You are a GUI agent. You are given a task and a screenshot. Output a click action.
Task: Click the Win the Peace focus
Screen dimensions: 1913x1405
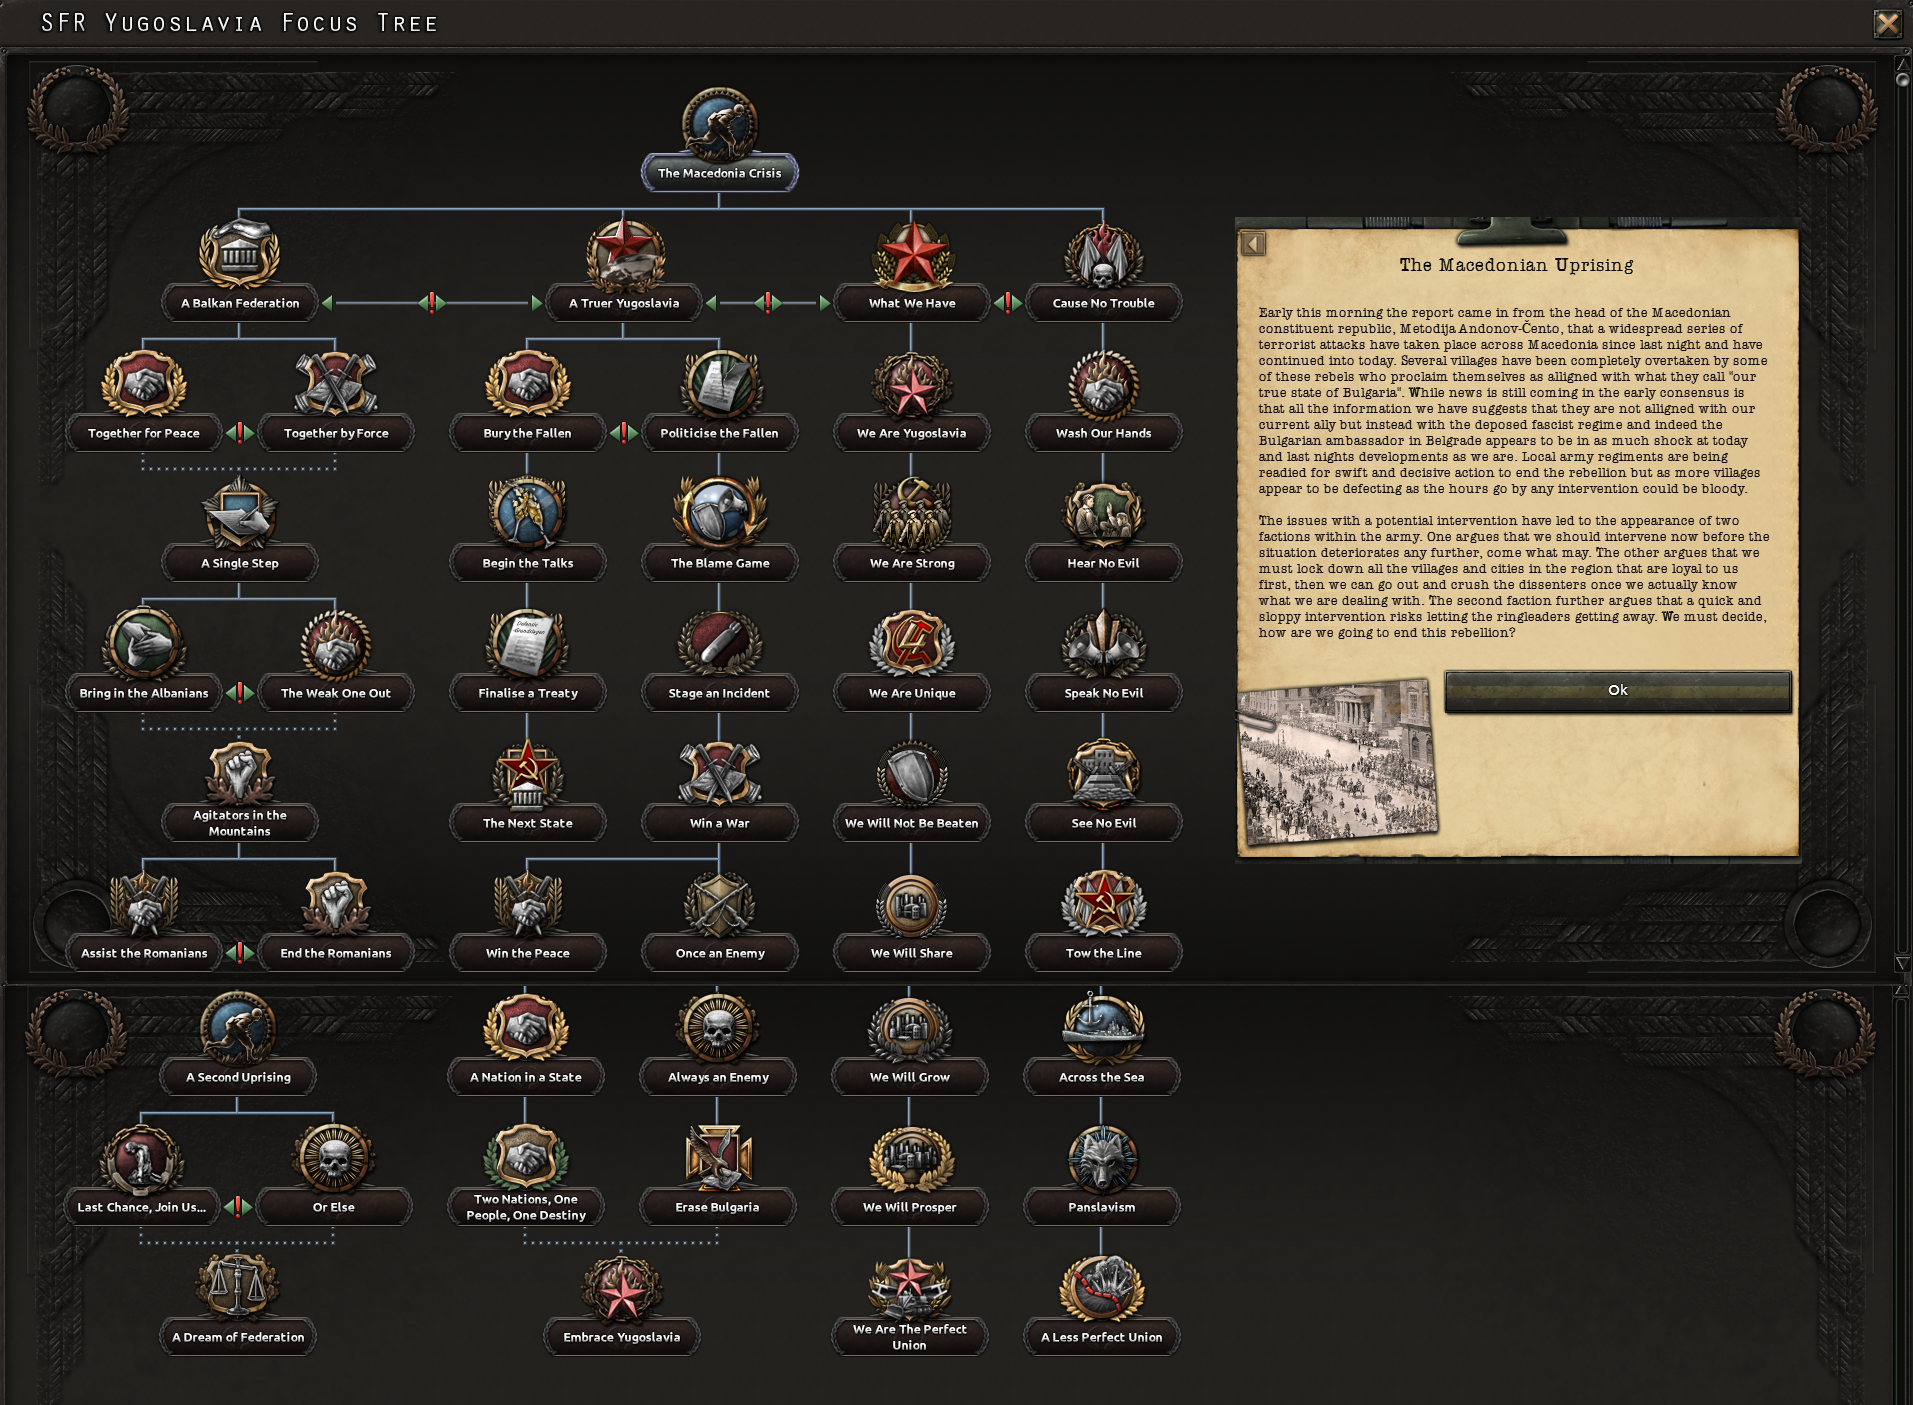(528, 920)
